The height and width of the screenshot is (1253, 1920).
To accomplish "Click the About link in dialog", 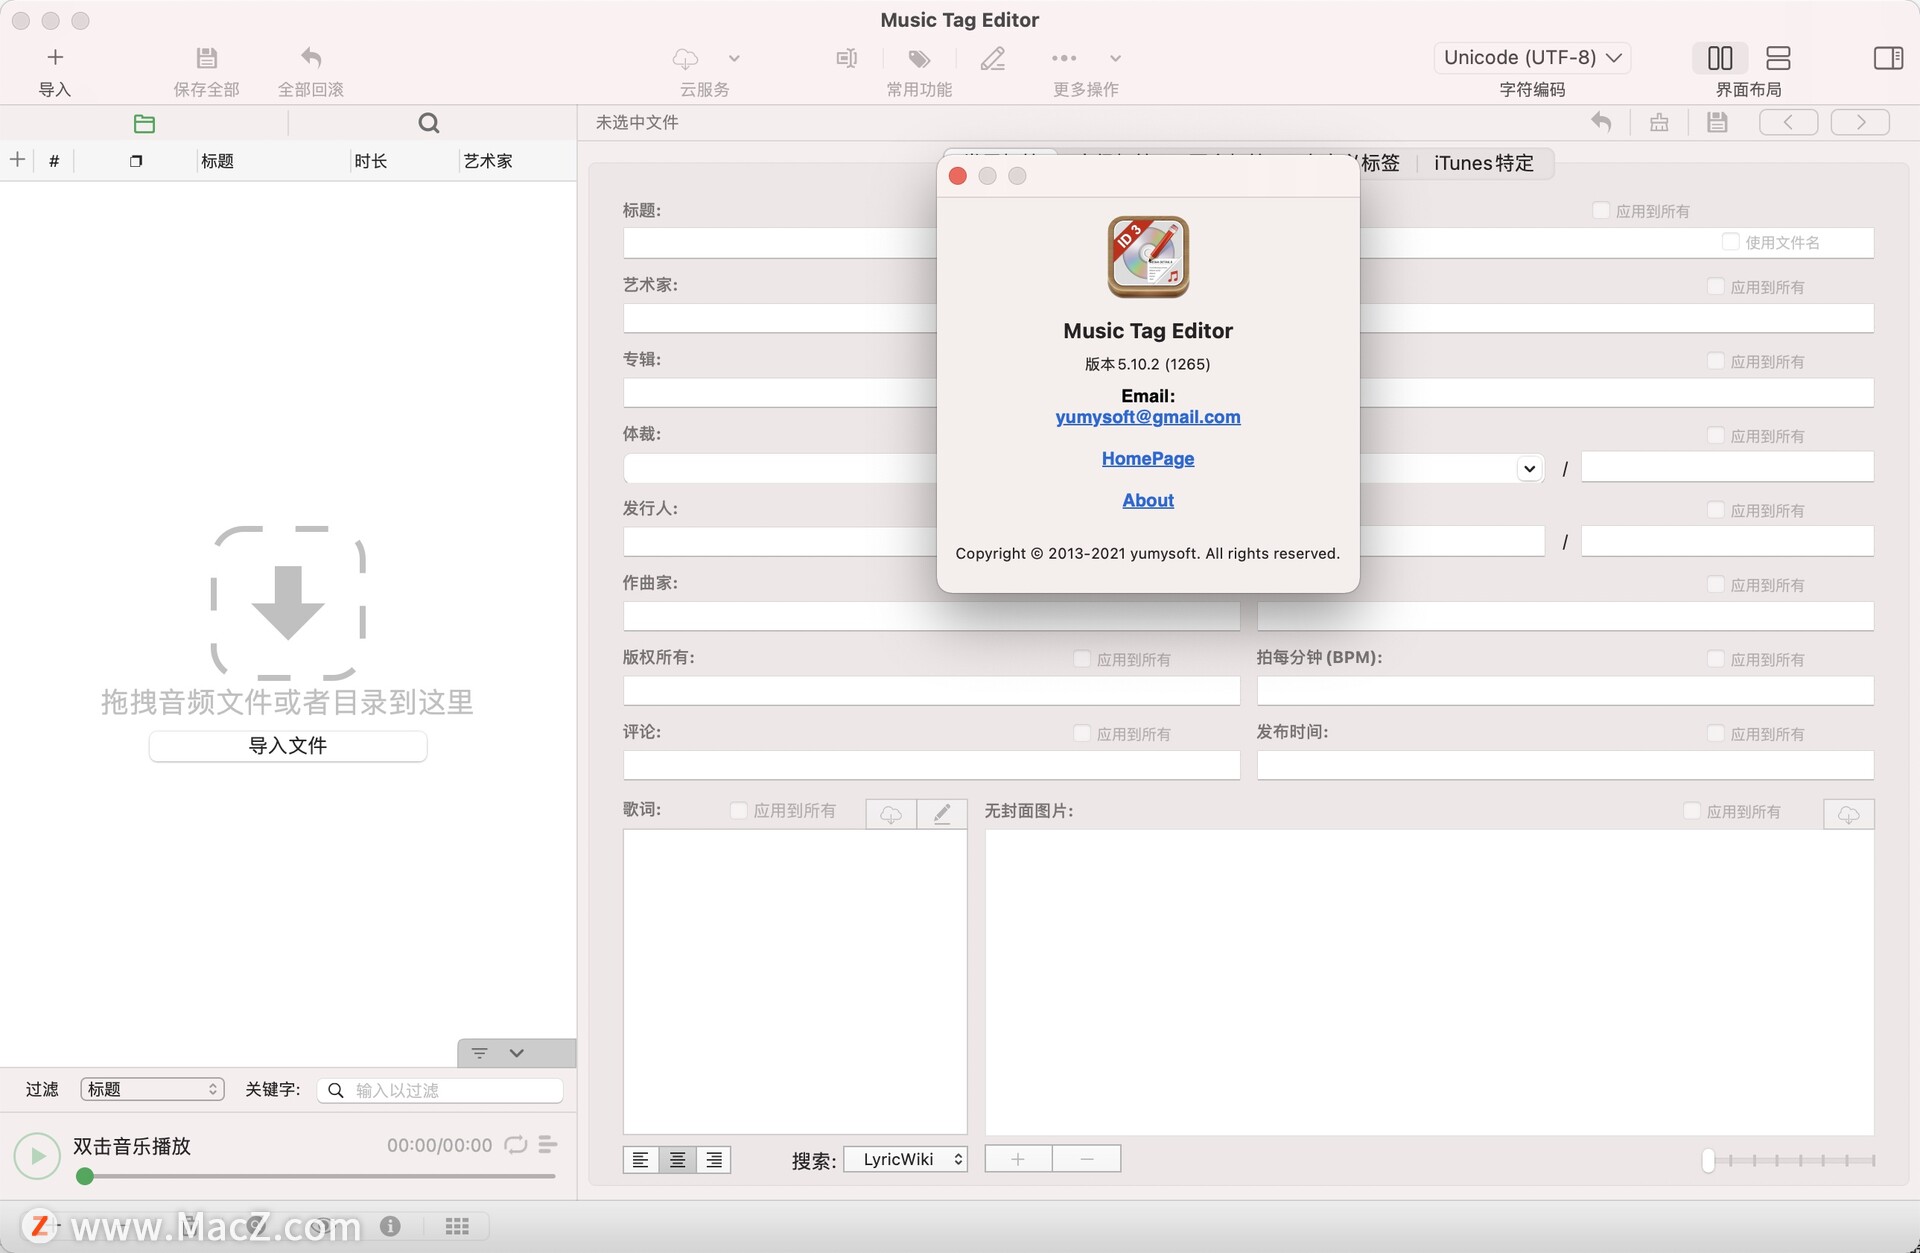I will click(x=1147, y=500).
